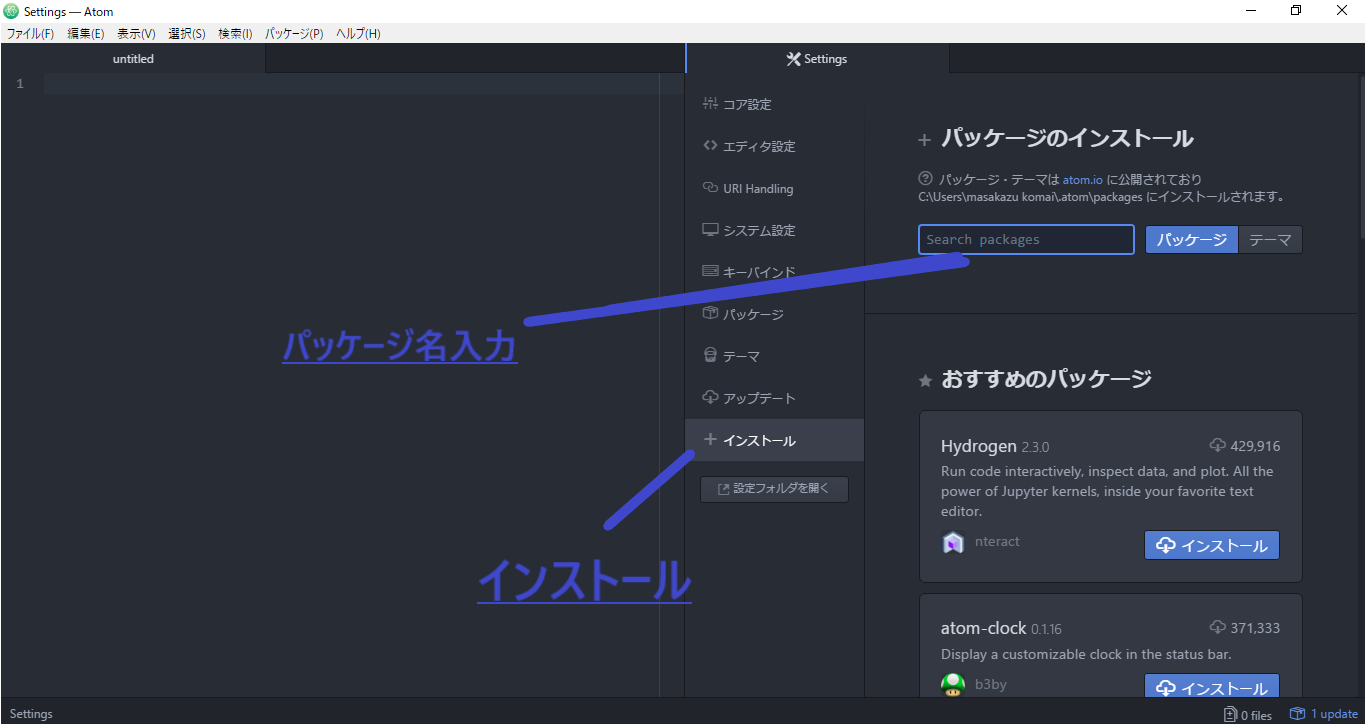Open the 編集(E) menu
This screenshot has height=724, width=1365.
click(x=85, y=33)
